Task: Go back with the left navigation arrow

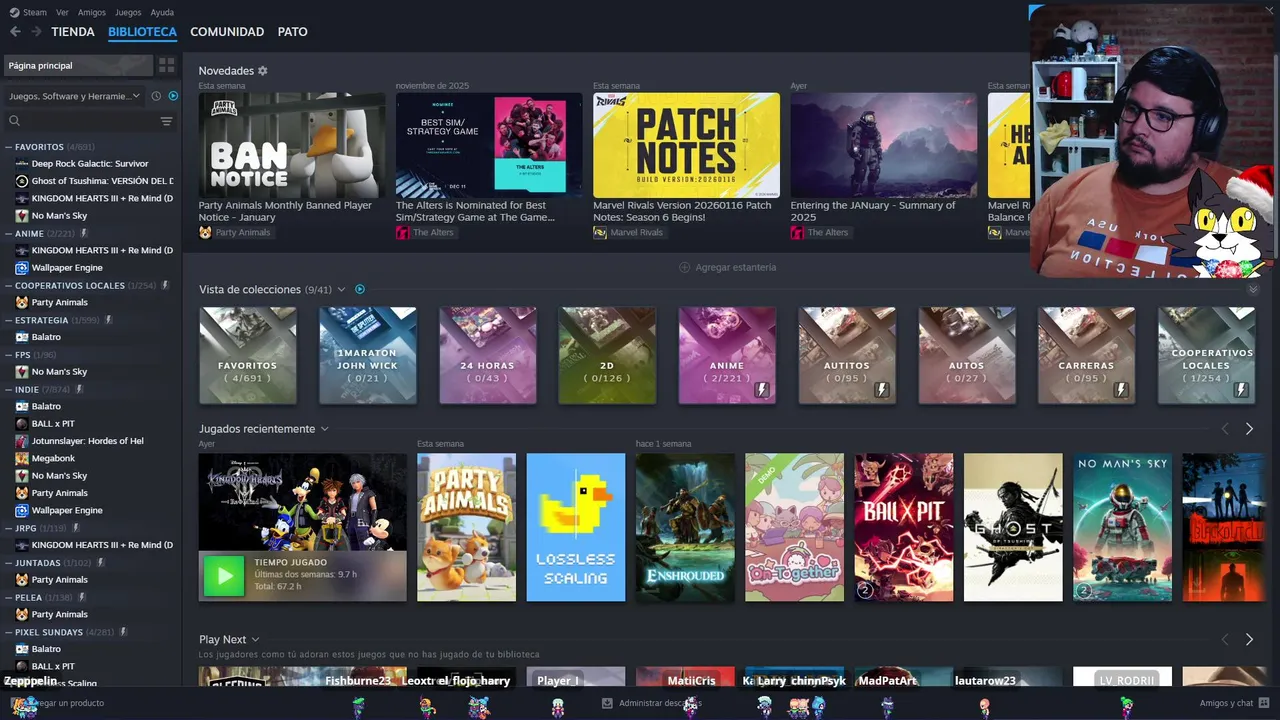Action: pos(15,32)
